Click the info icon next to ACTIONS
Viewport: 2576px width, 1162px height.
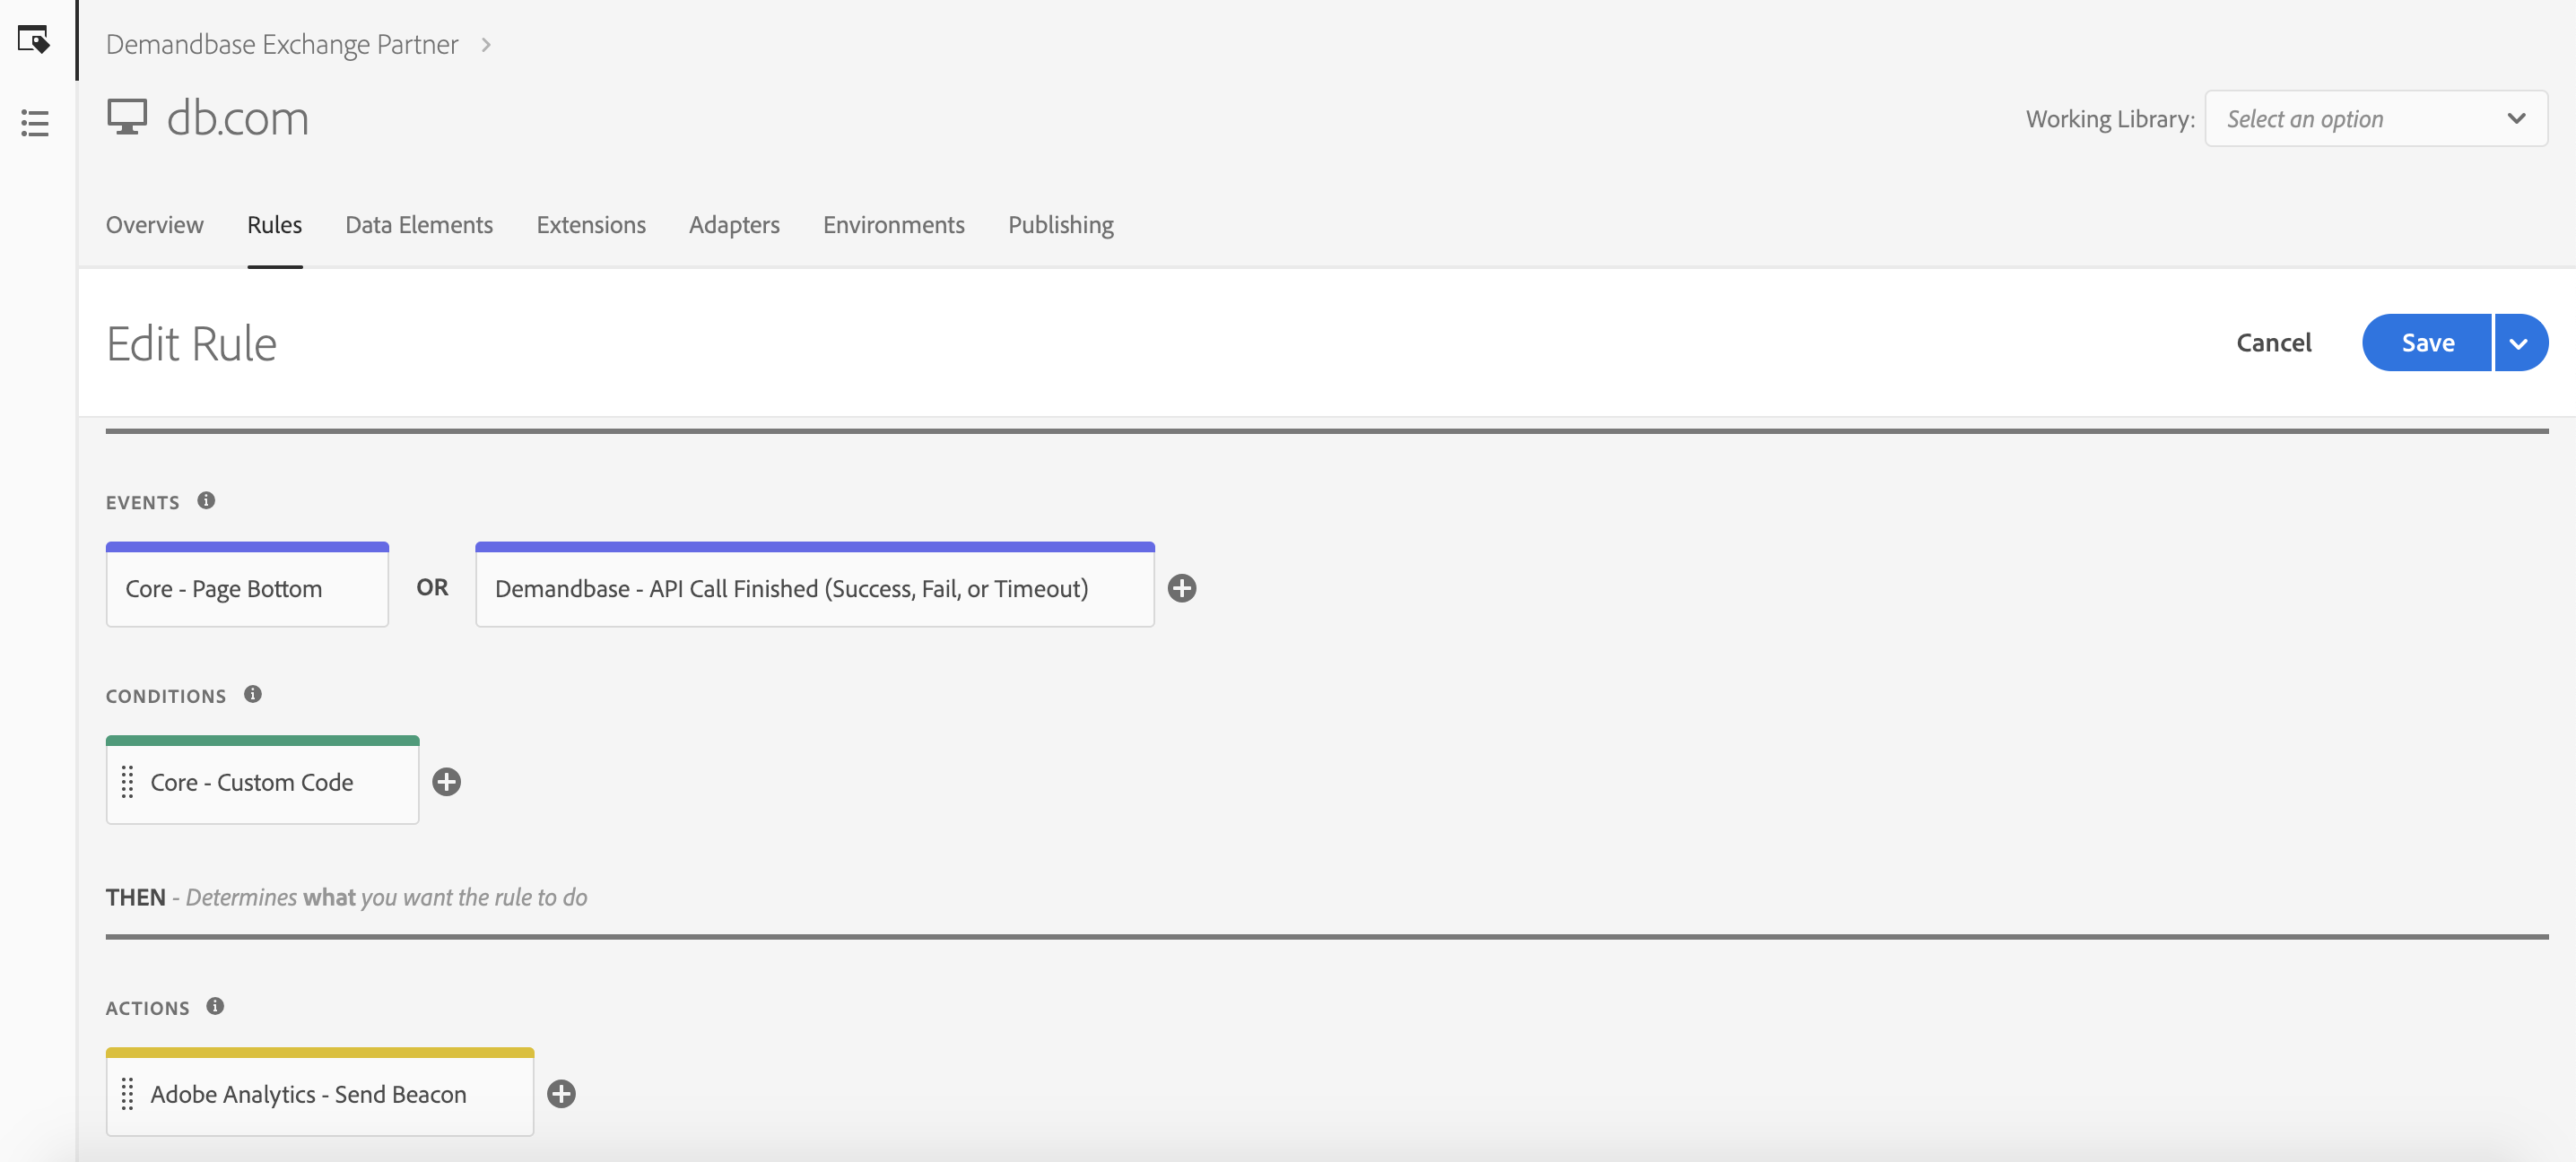pyautogui.click(x=215, y=1006)
